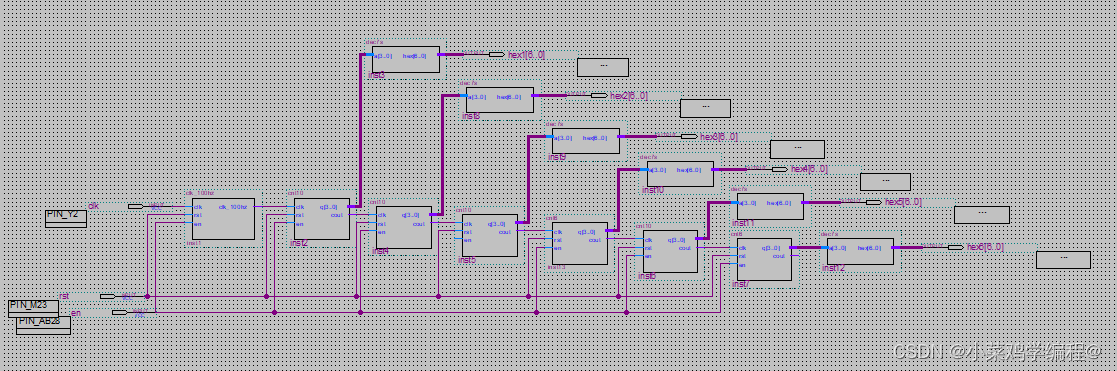Image resolution: width=1117 pixels, height=371 pixels.
Task: Click the hex4[6..0] output pin symbol
Action: pyautogui.click(x=779, y=169)
